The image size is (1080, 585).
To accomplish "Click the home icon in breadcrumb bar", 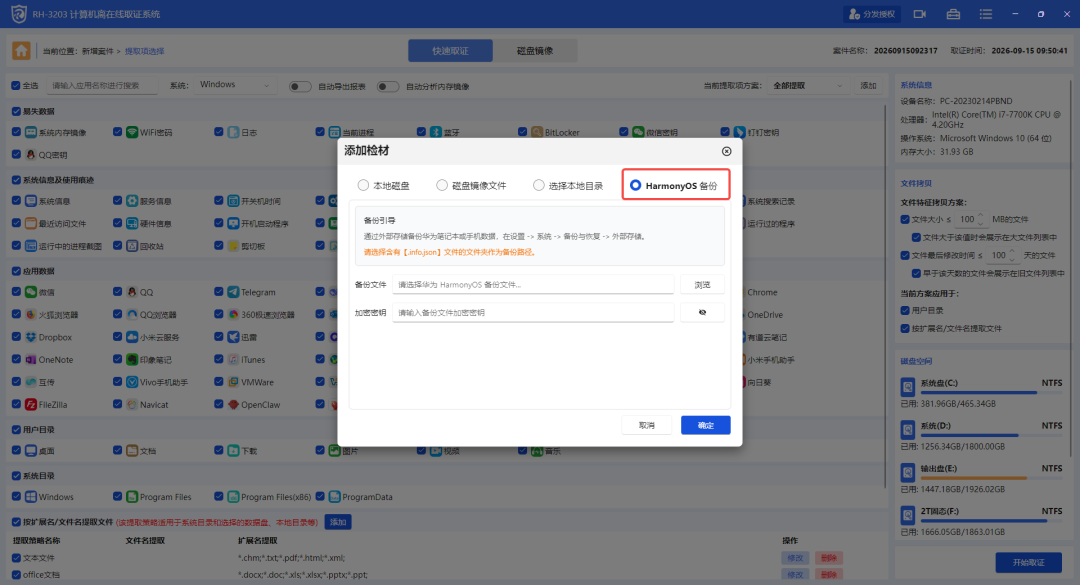I will [x=21, y=50].
